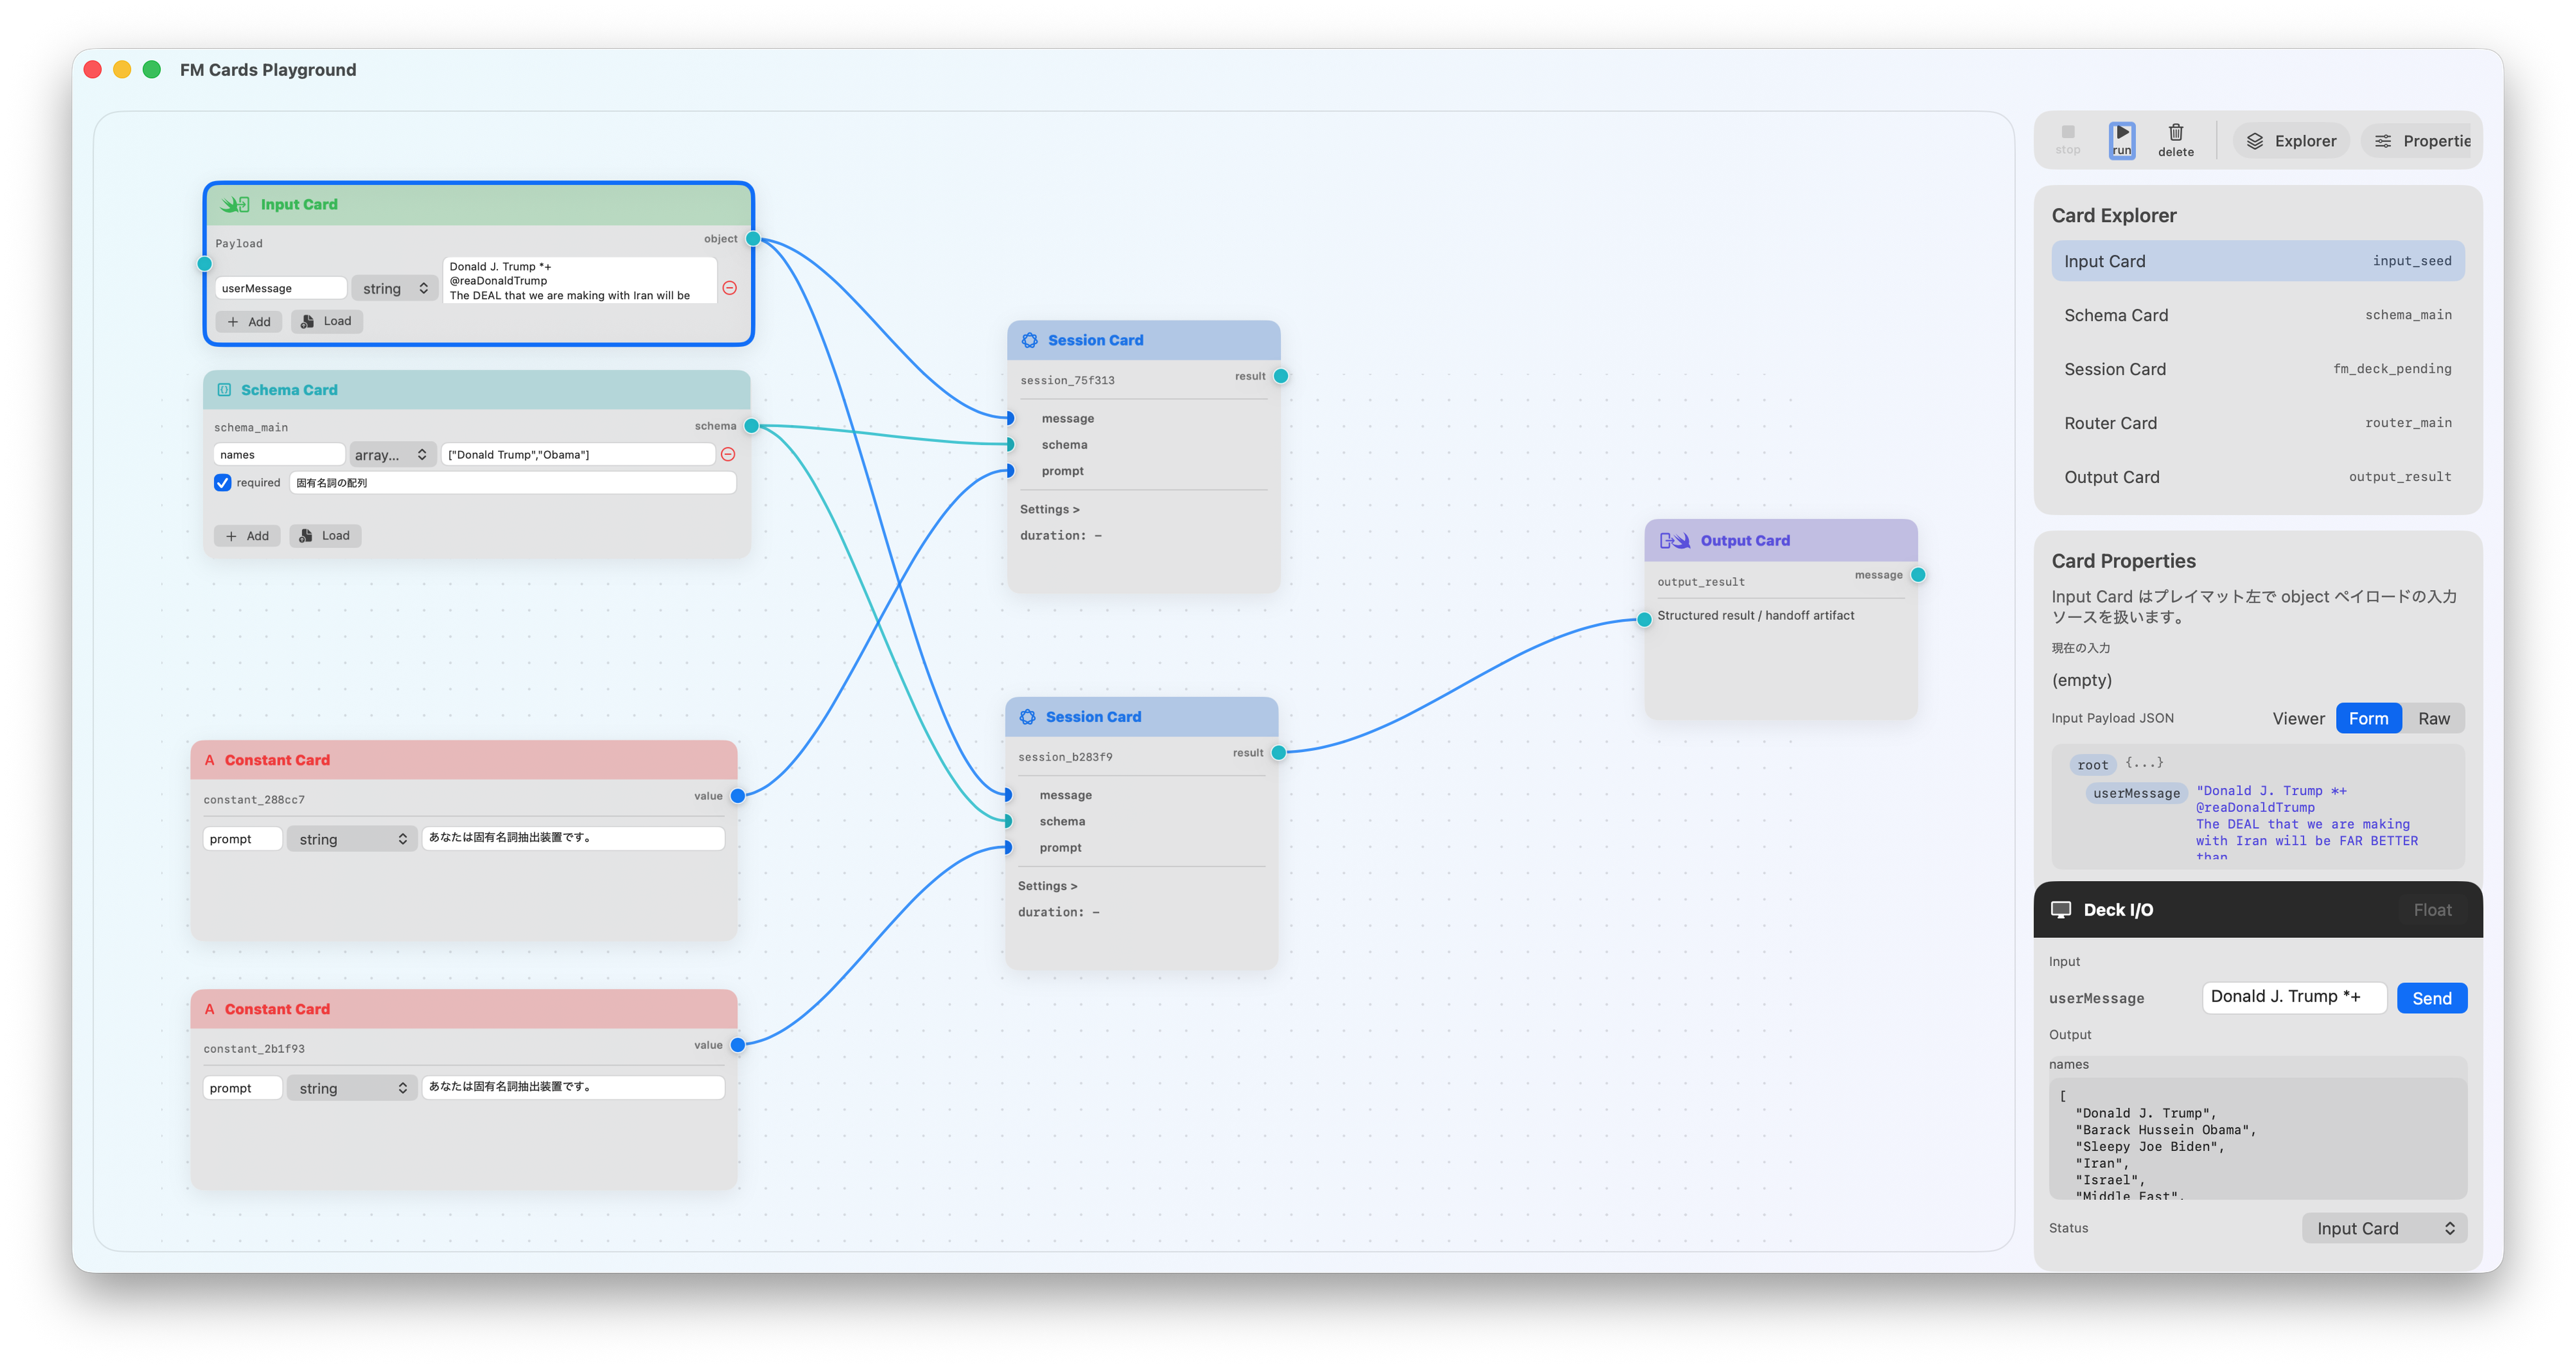
Task: Click userMessage input field in Deck I/O
Action: pyautogui.click(x=2293, y=997)
